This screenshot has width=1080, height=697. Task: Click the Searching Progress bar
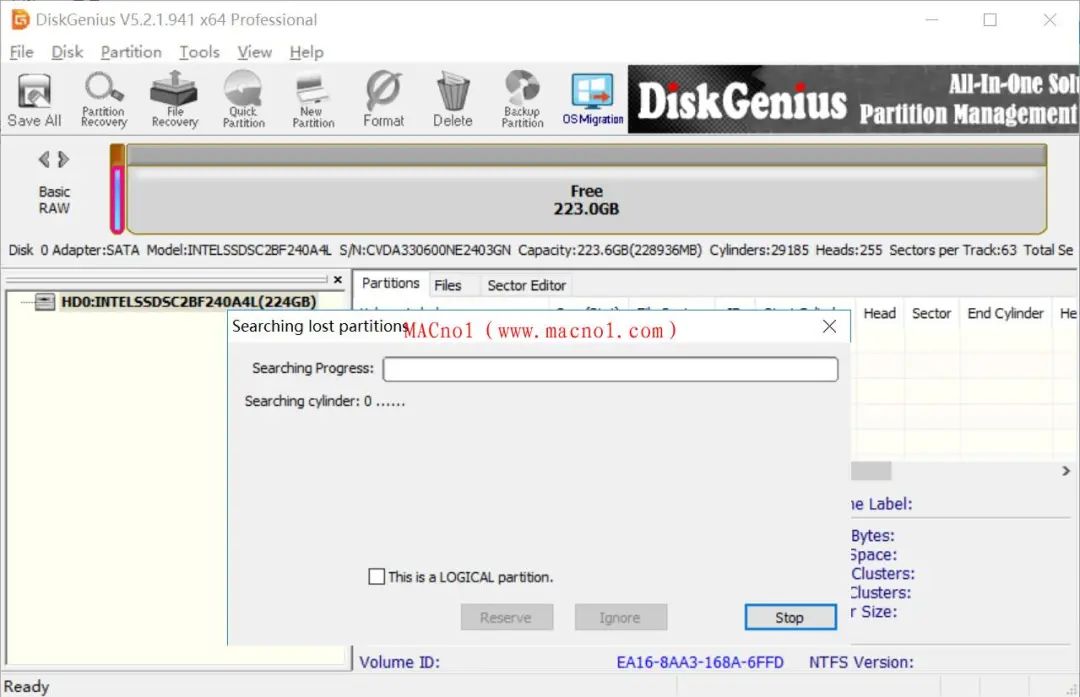pyautogui.click(x=610, y=368)
